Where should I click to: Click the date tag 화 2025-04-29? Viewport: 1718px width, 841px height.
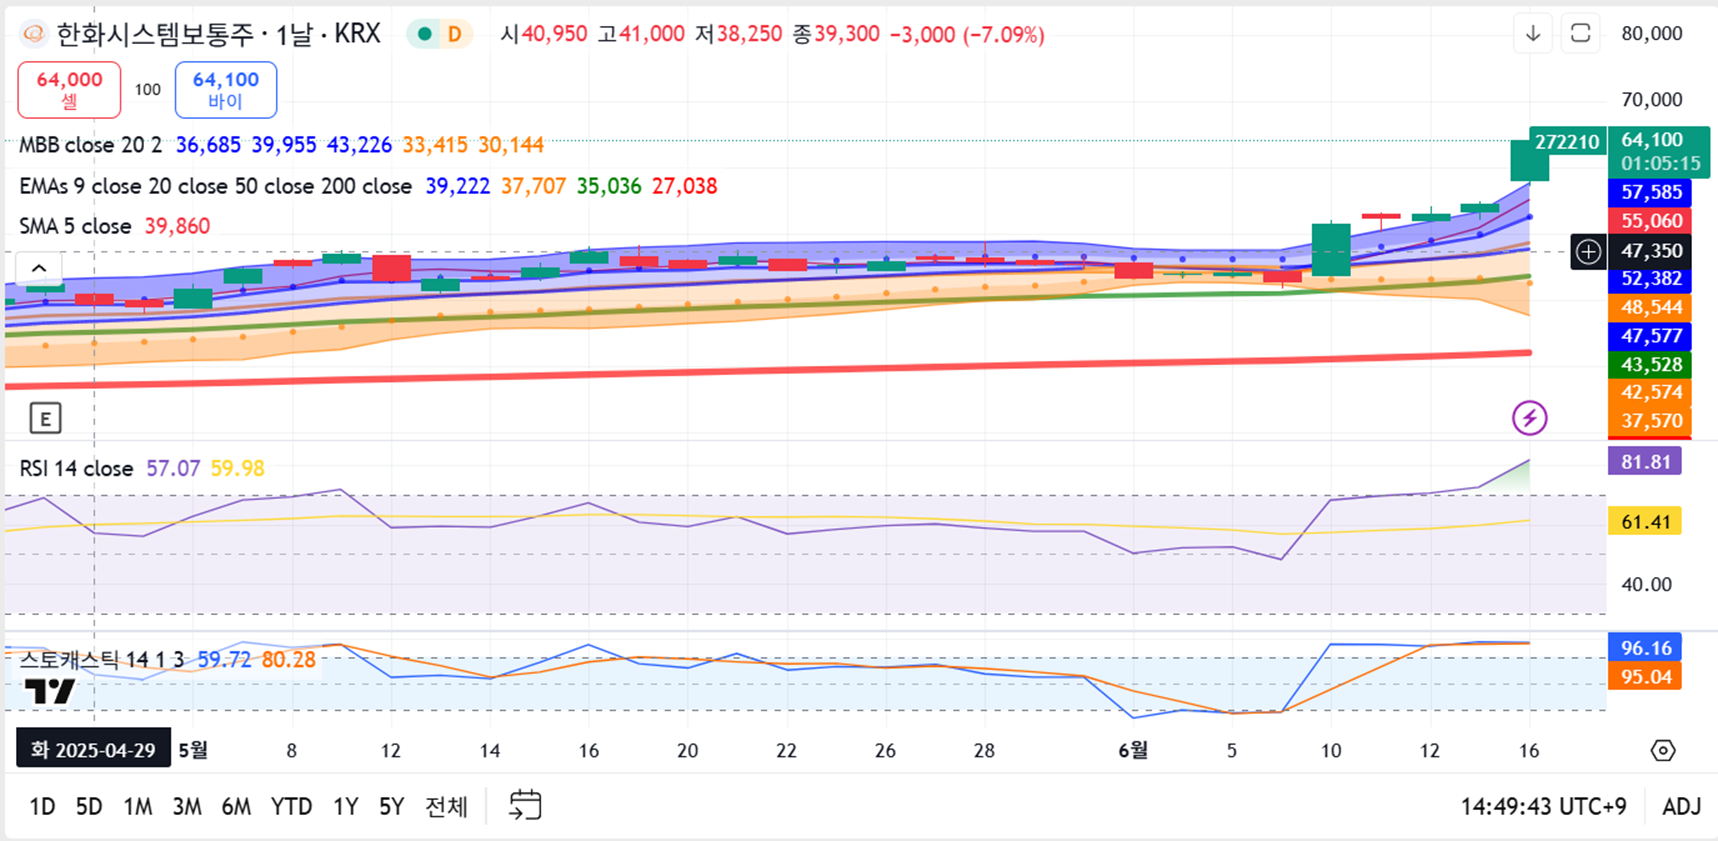(93, 750)
